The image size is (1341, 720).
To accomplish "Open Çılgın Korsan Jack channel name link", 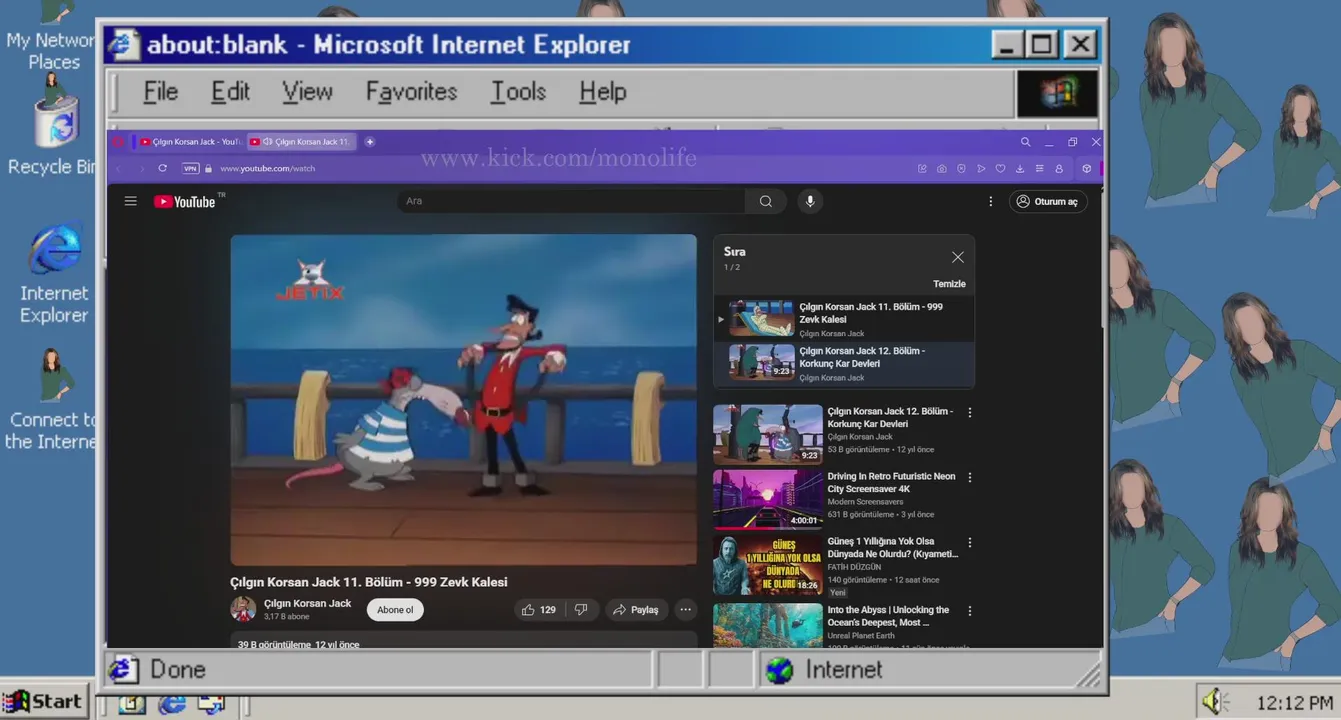I will [x=307, y=603].
